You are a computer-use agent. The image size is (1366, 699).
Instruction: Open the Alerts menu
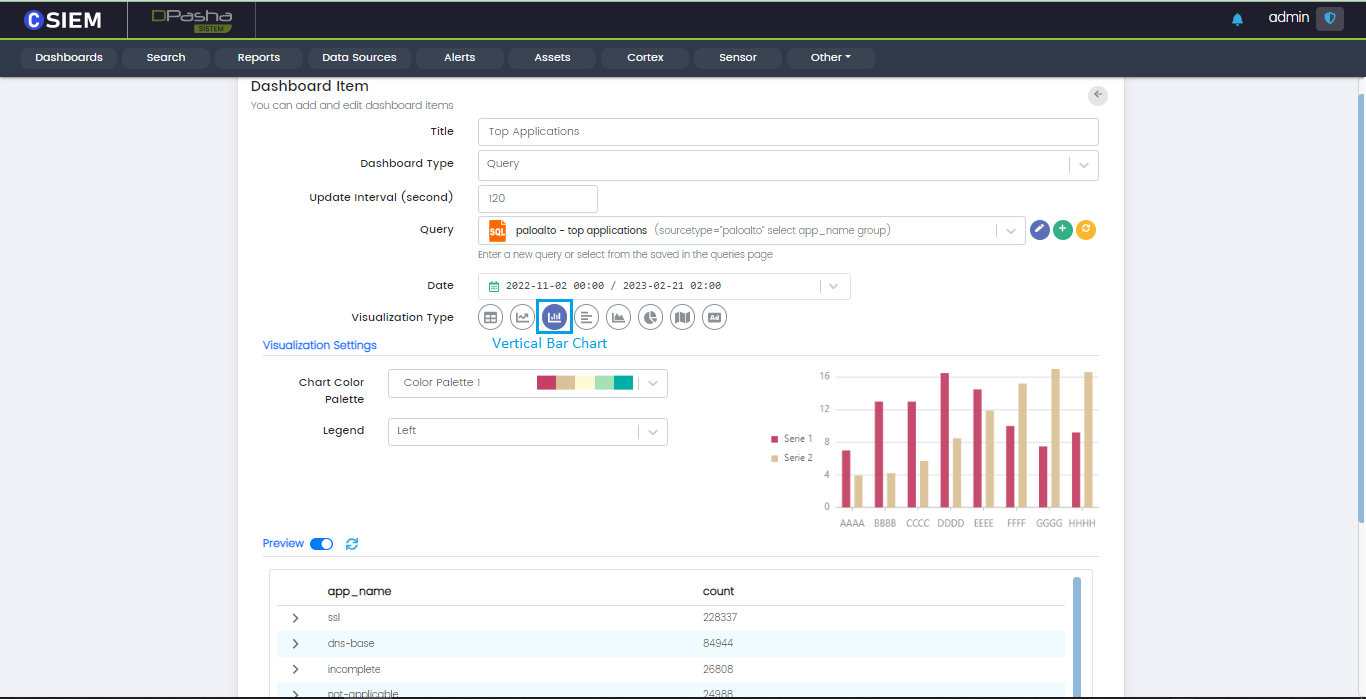(460, 58)
